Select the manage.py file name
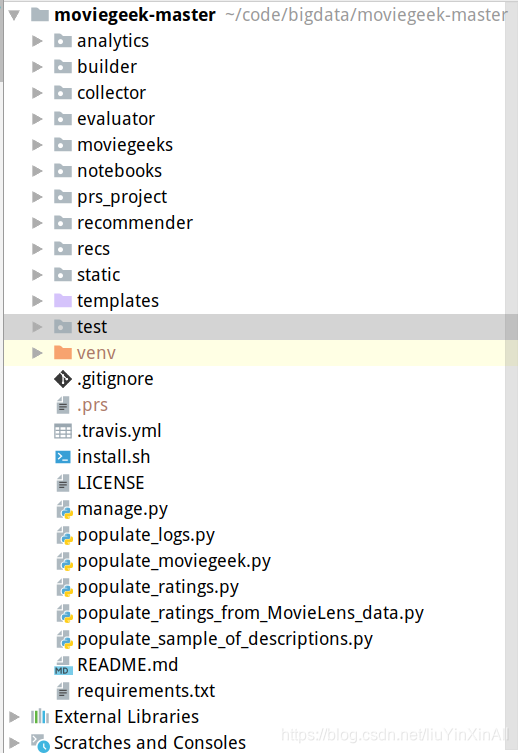Viewport: 518px width, 753px height. (x=122, y=509)
